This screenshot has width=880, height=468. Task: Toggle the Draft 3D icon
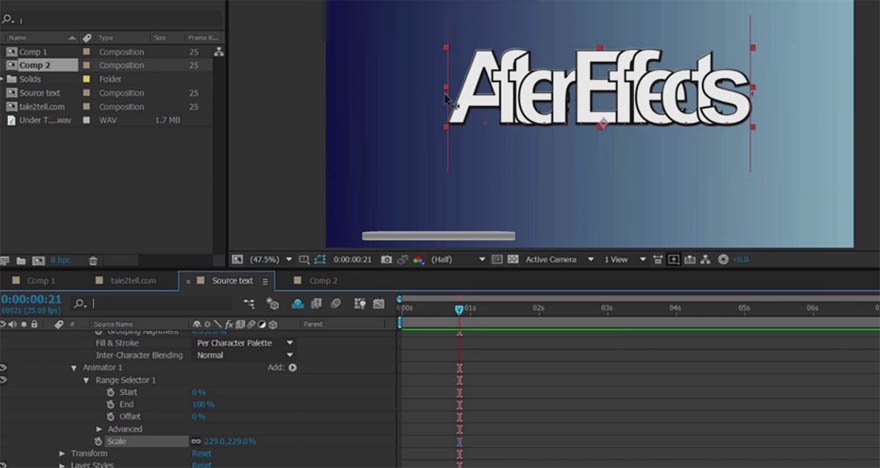(x=273, y=304)
